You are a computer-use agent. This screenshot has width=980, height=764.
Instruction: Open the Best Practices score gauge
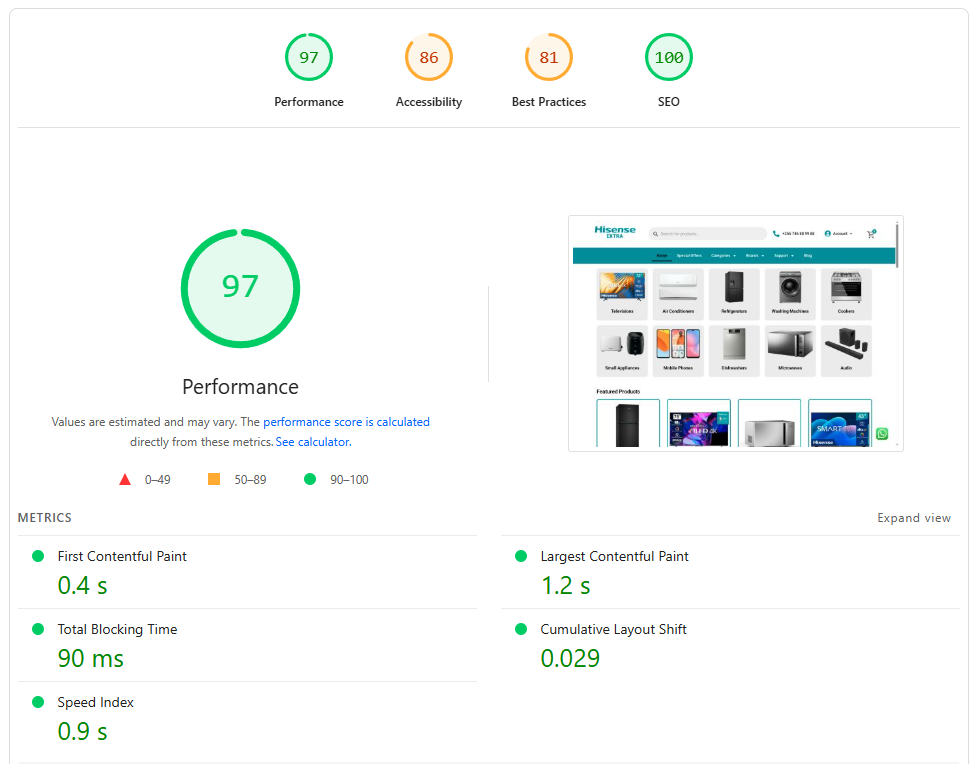click(549, 58)
